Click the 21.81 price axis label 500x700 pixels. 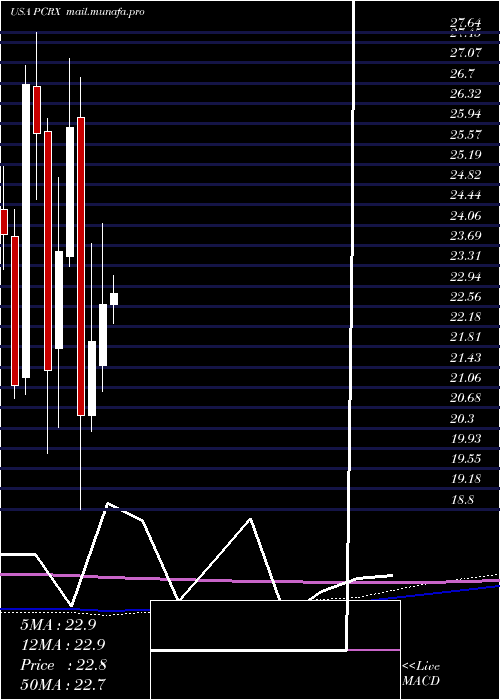tap(466, 337)
